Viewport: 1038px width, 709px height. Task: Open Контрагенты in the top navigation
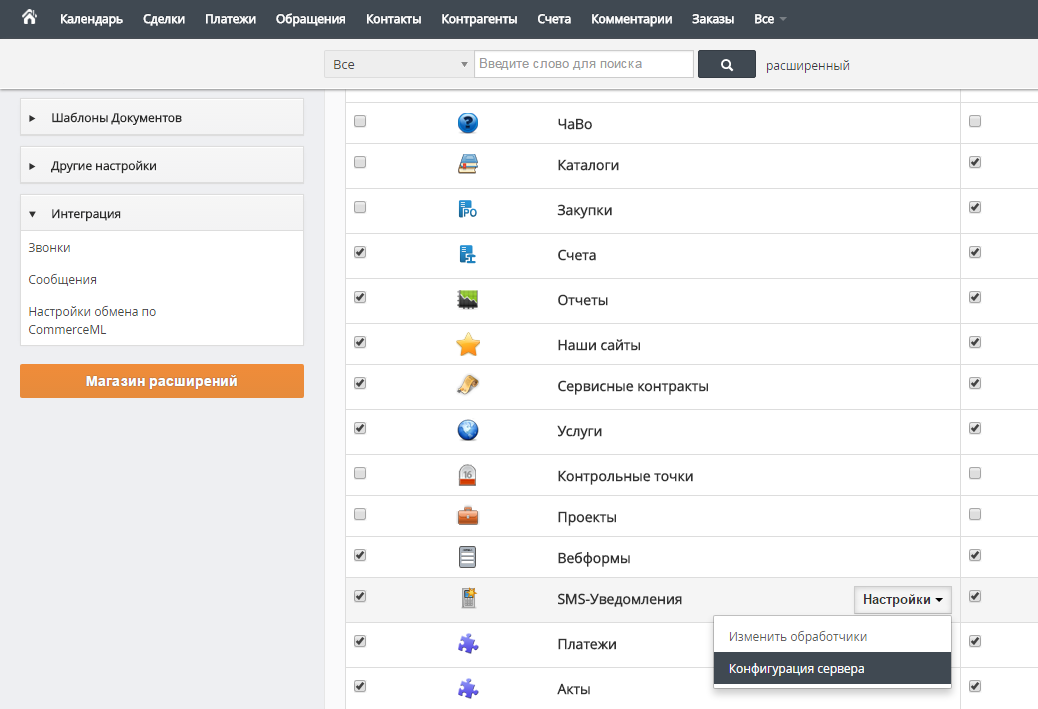[479, 19]
